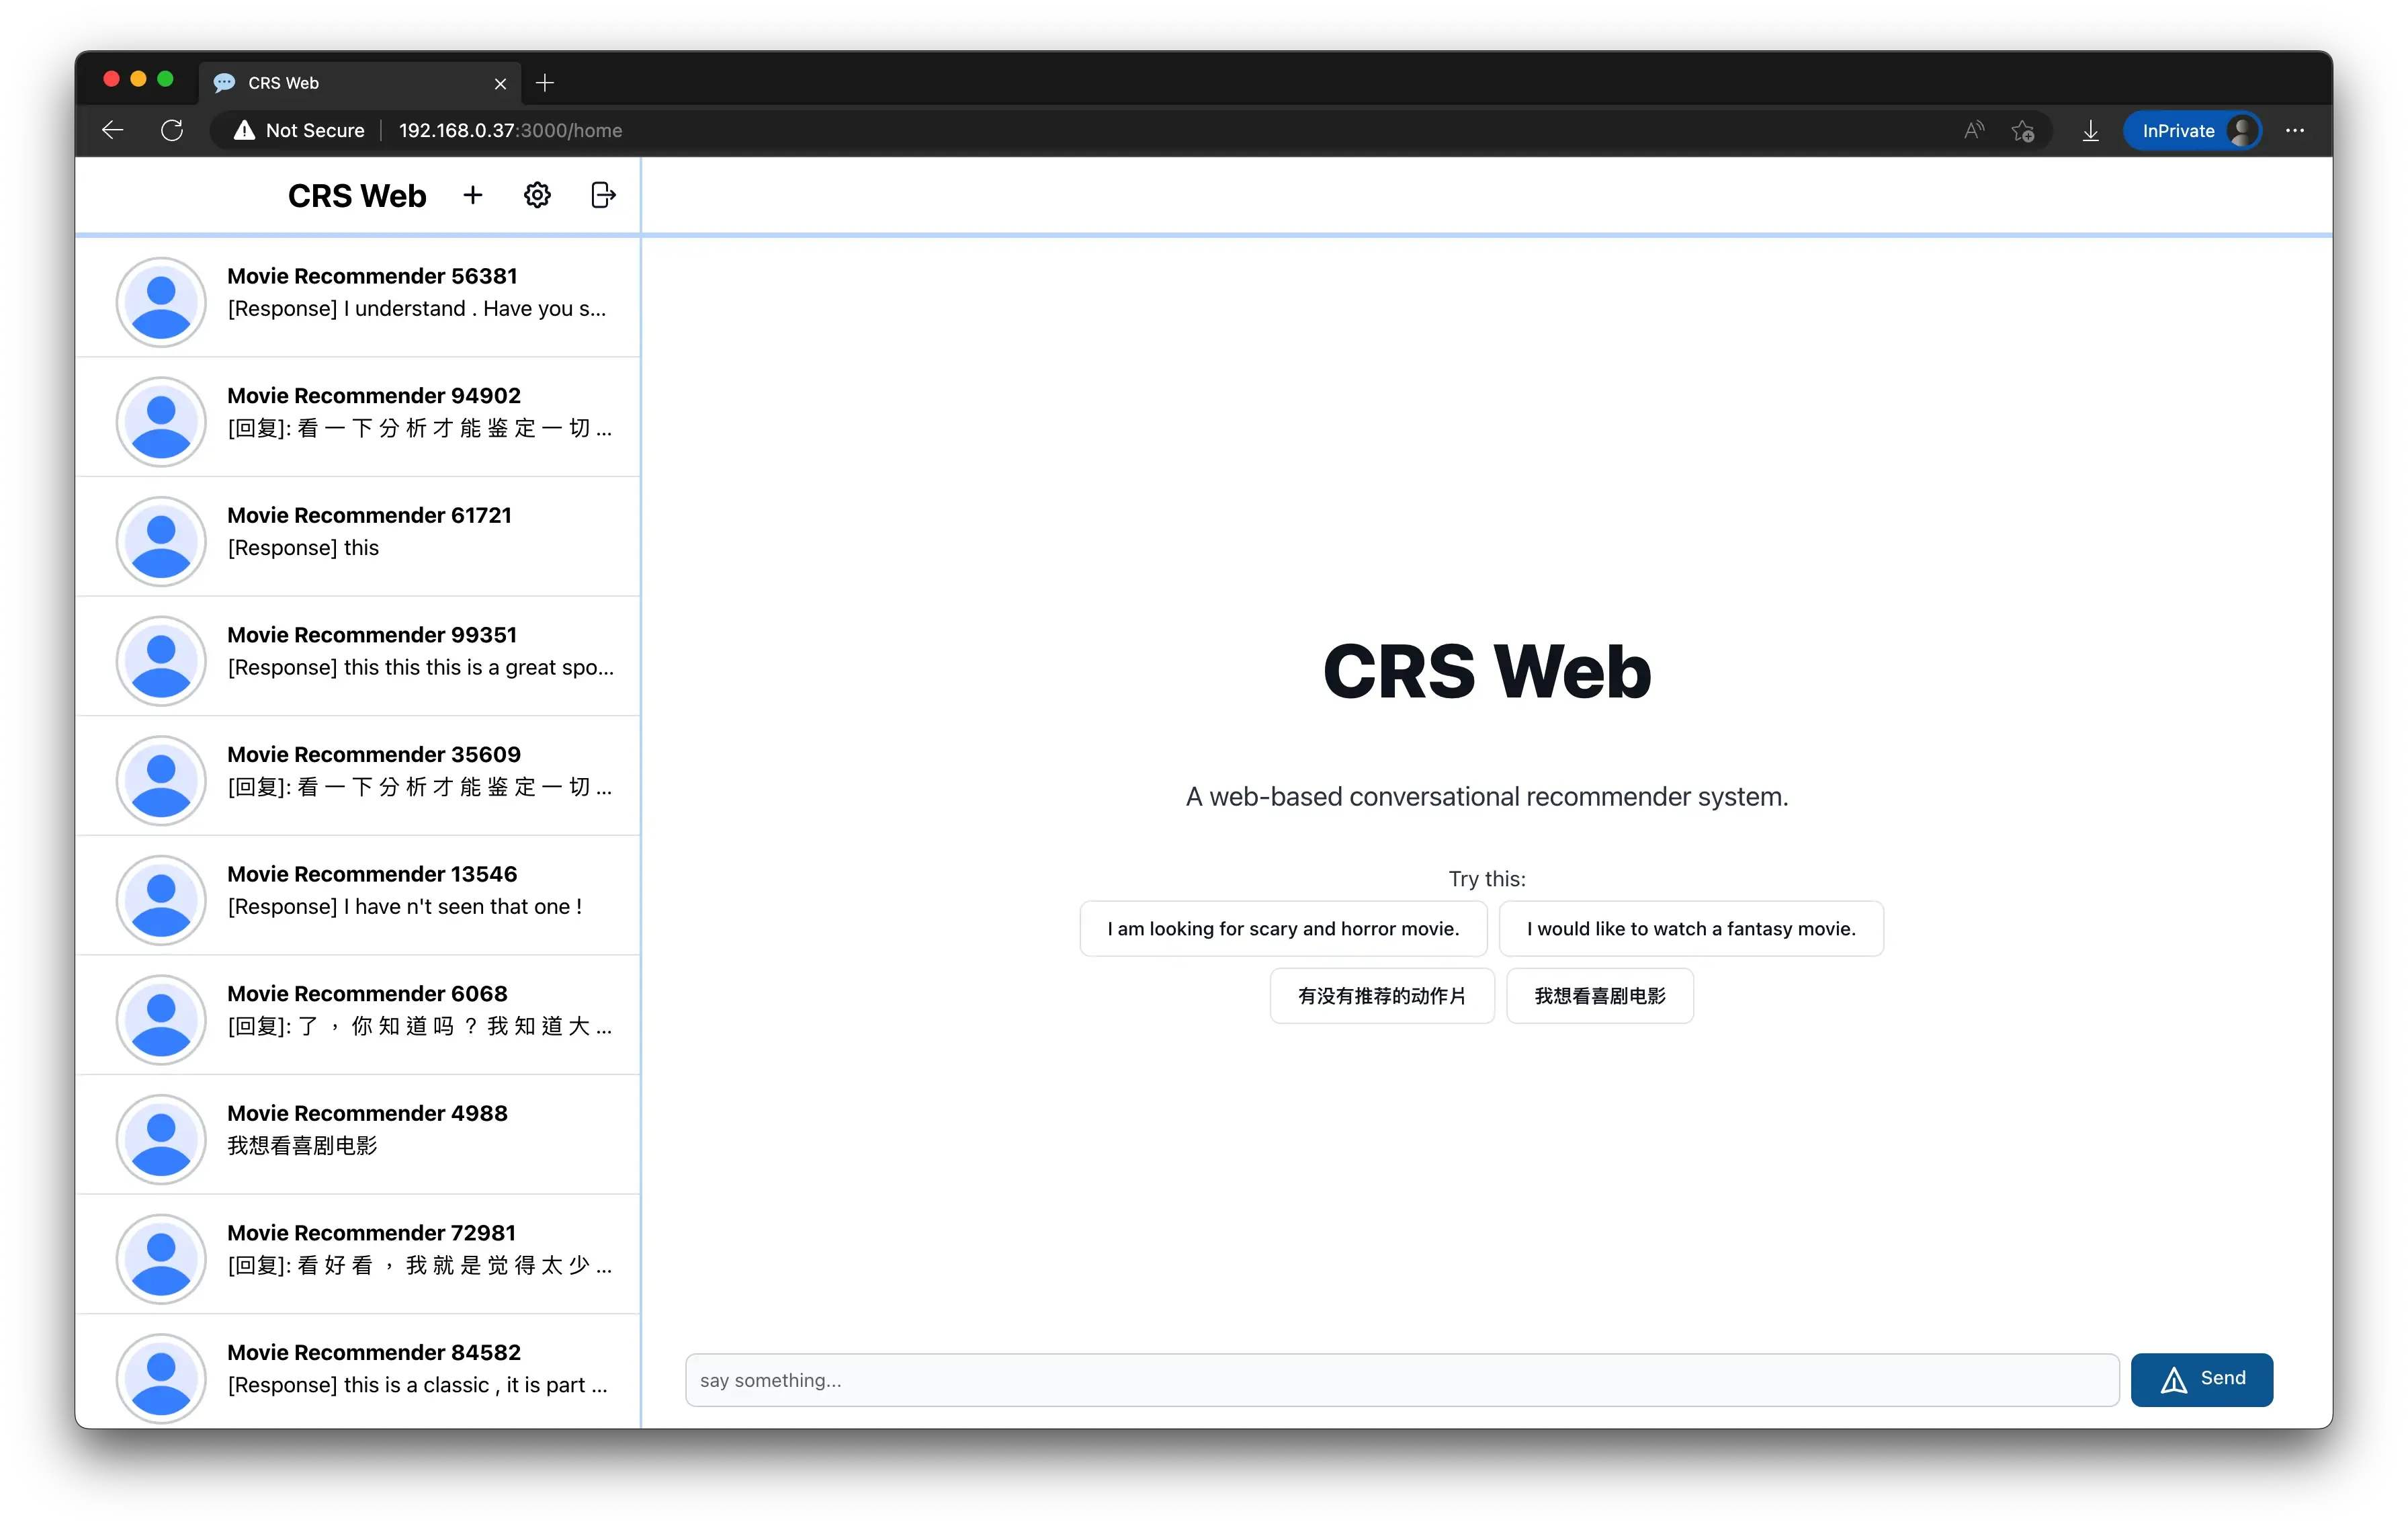Open Movie Recommender 84582 conversation
The height and width of the screenshot is (1528, 2408).
[x=358, y=1371]
